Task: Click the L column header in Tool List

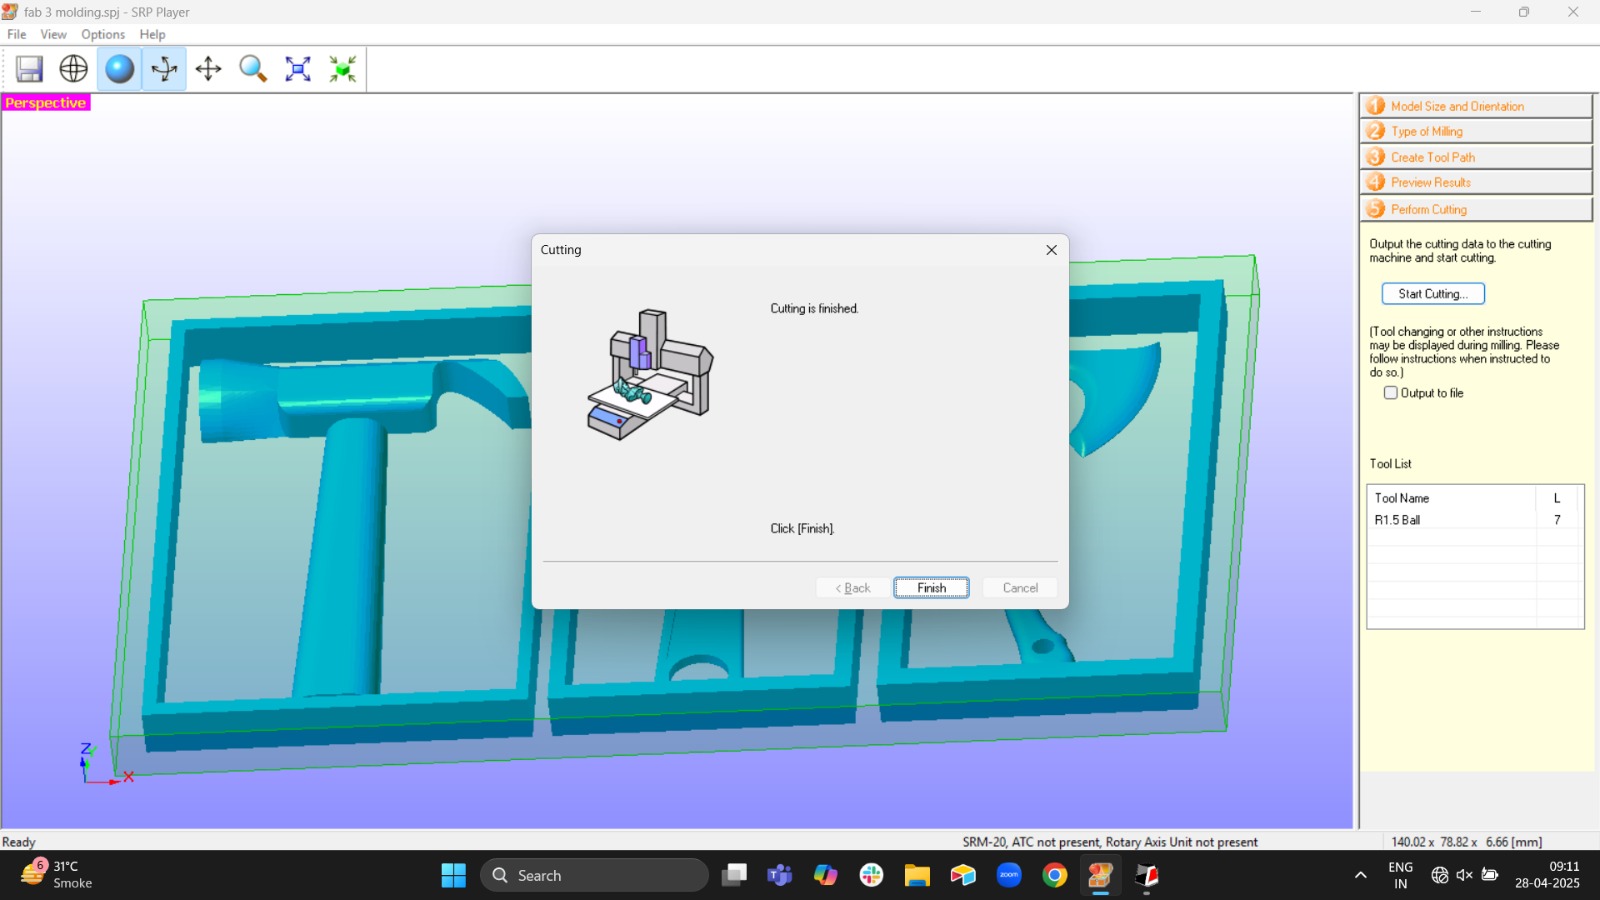Action: 1559,498
